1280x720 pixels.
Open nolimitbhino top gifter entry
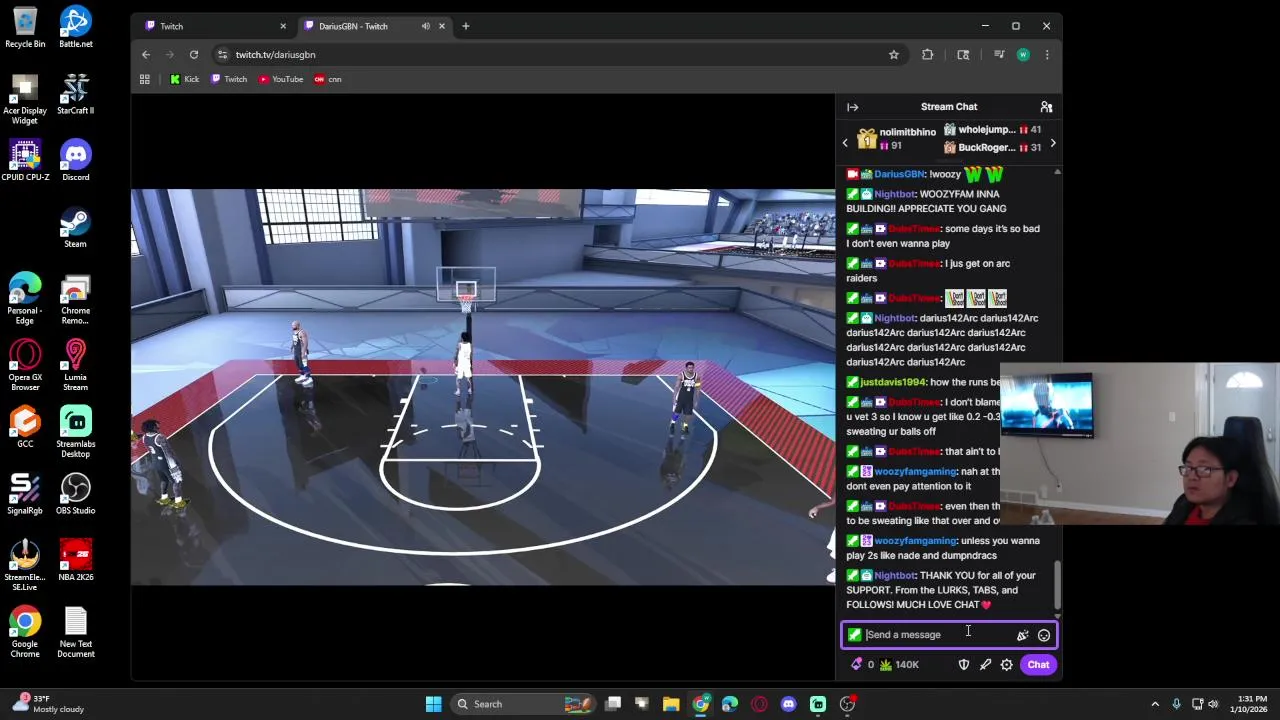click(897, 138)
